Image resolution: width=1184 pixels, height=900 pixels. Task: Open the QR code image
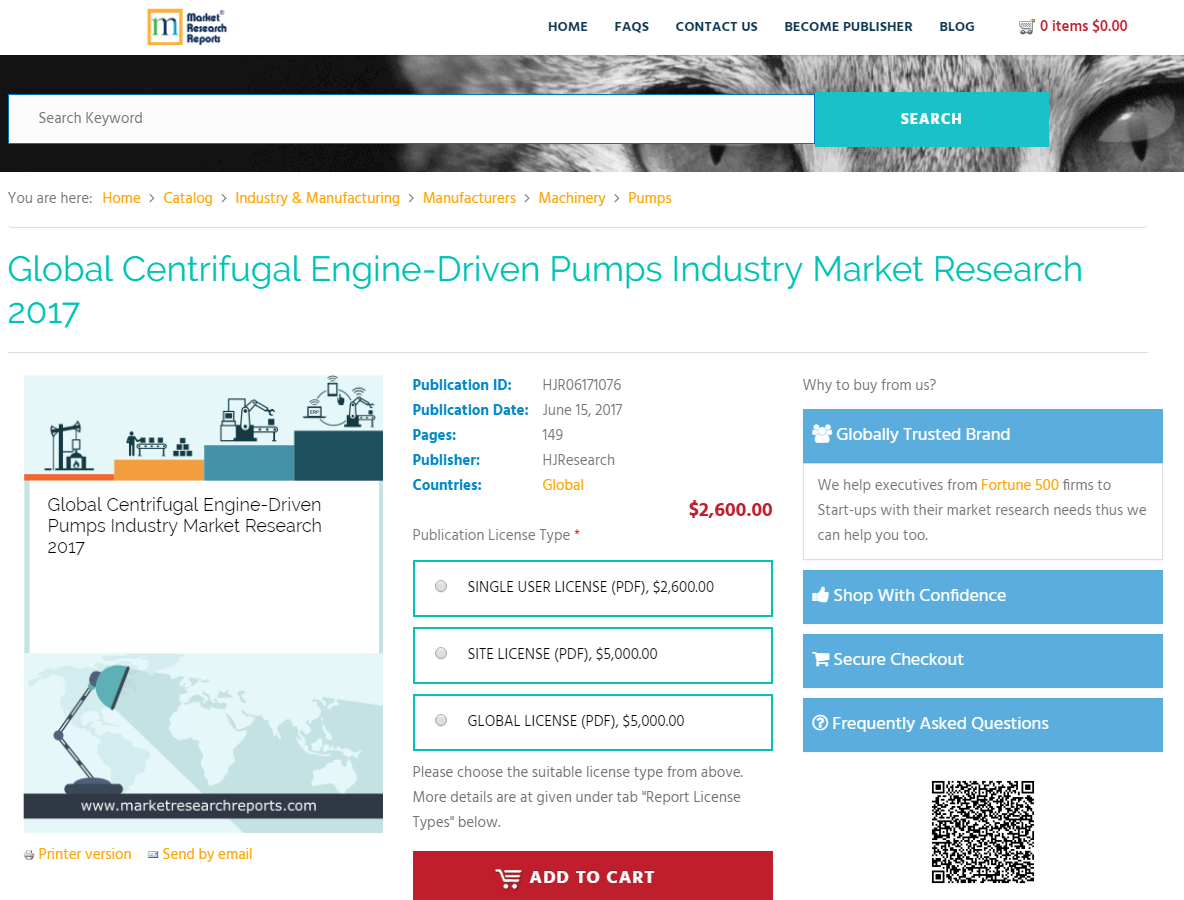pos(982,831)
